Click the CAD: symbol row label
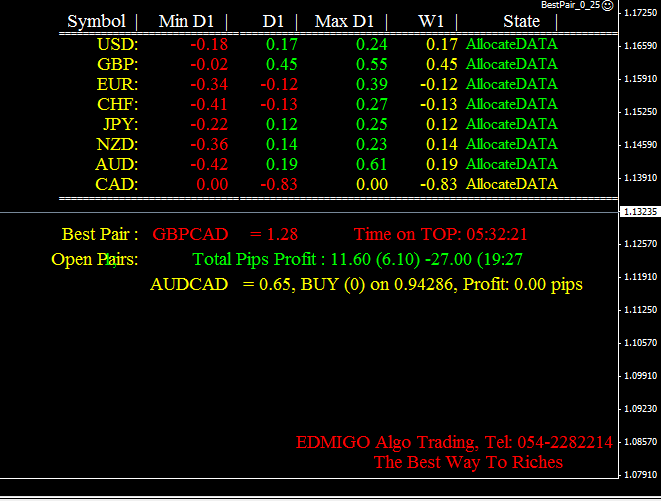 point(117,184)
